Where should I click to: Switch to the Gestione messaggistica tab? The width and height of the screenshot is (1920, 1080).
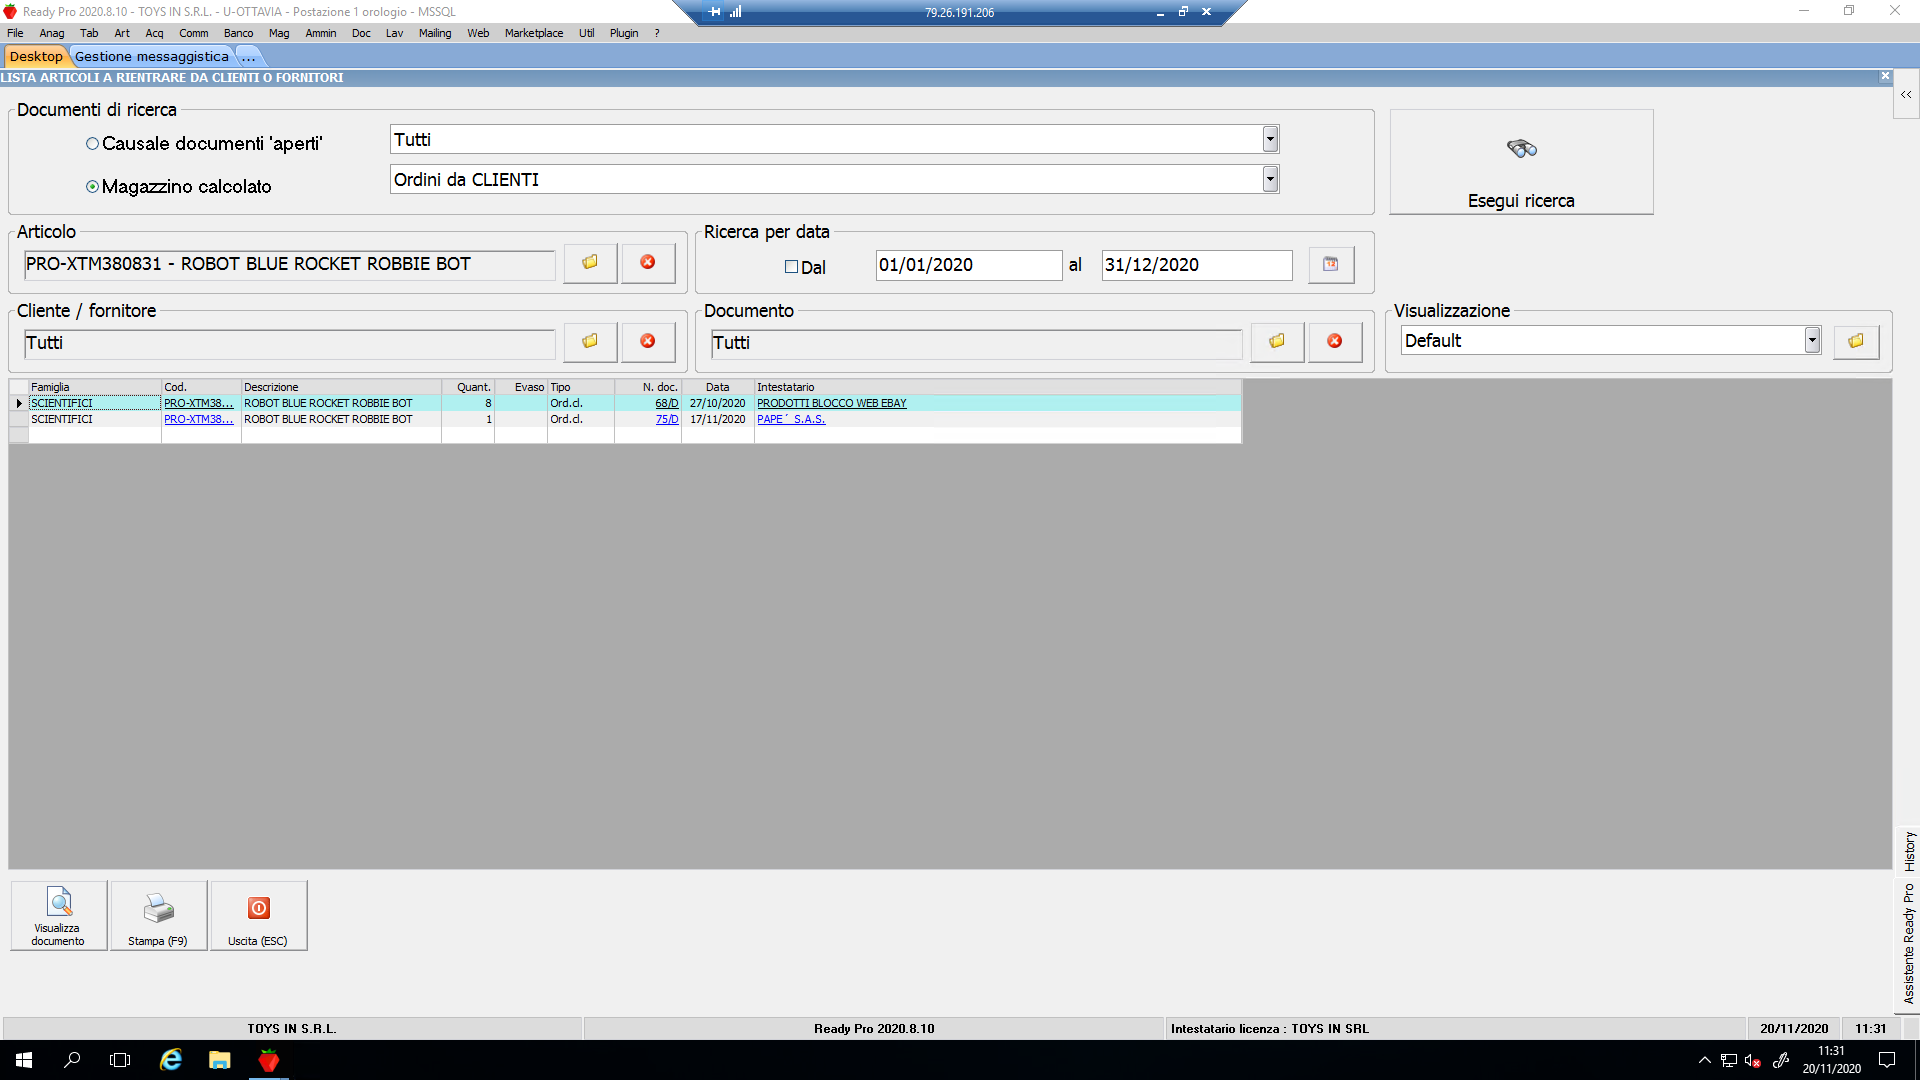point(152,57)
